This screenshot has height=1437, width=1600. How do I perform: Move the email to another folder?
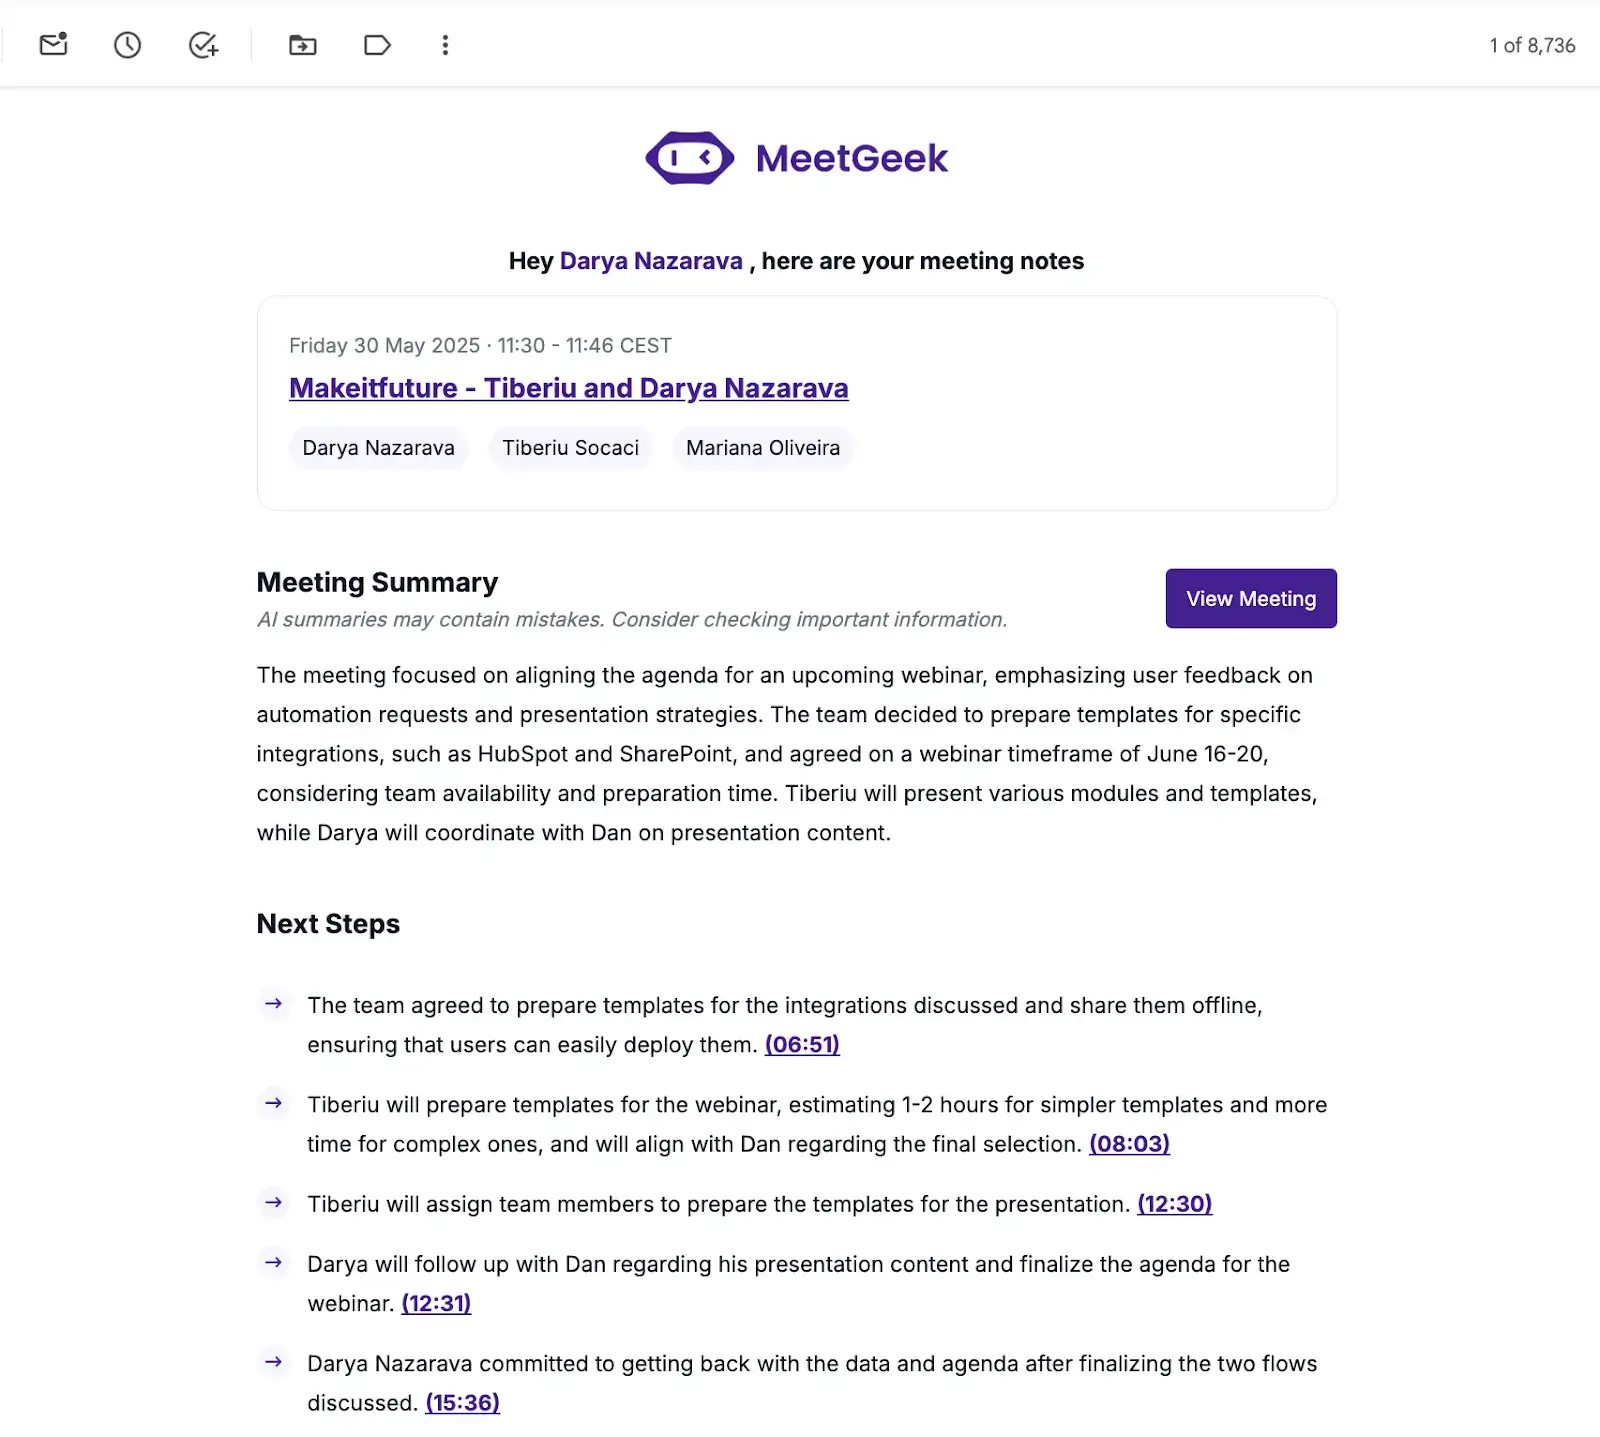click(x=302, y=45)
